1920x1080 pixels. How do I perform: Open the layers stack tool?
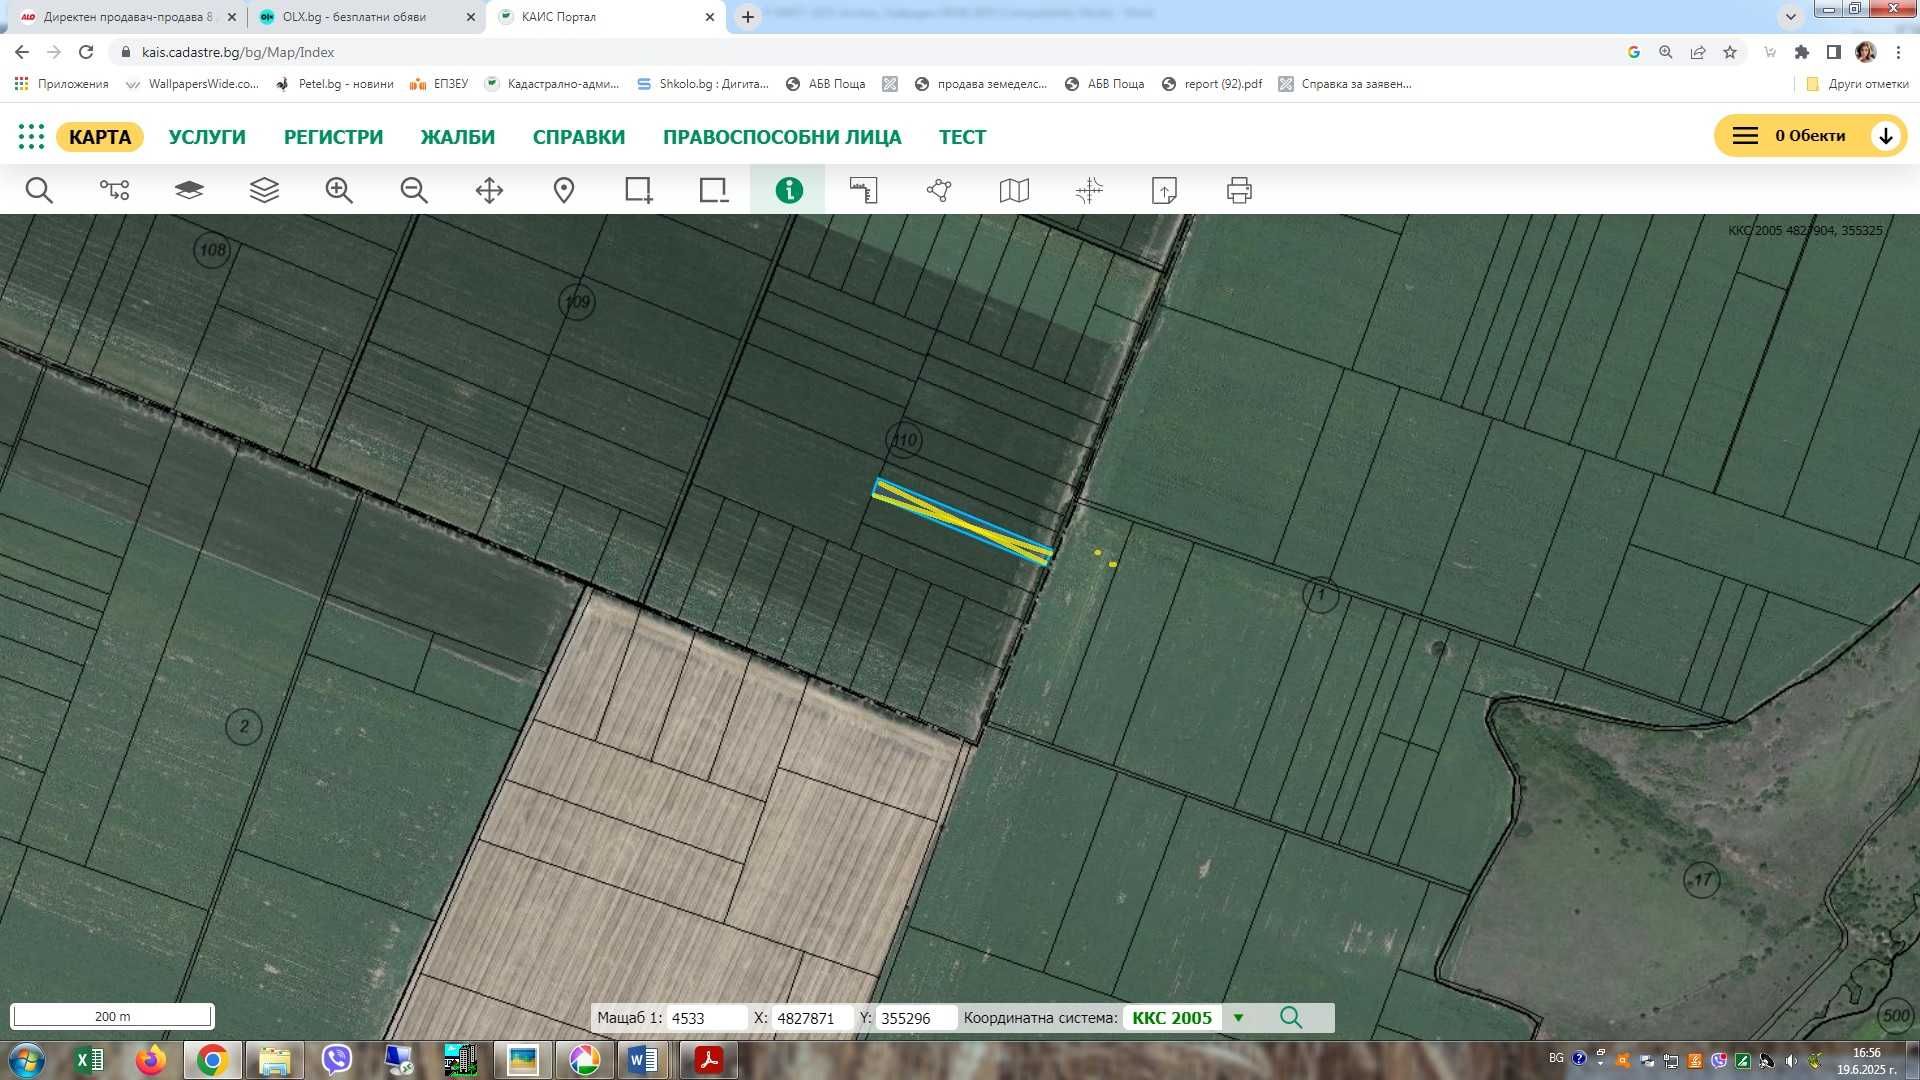(x=264, y=190)
